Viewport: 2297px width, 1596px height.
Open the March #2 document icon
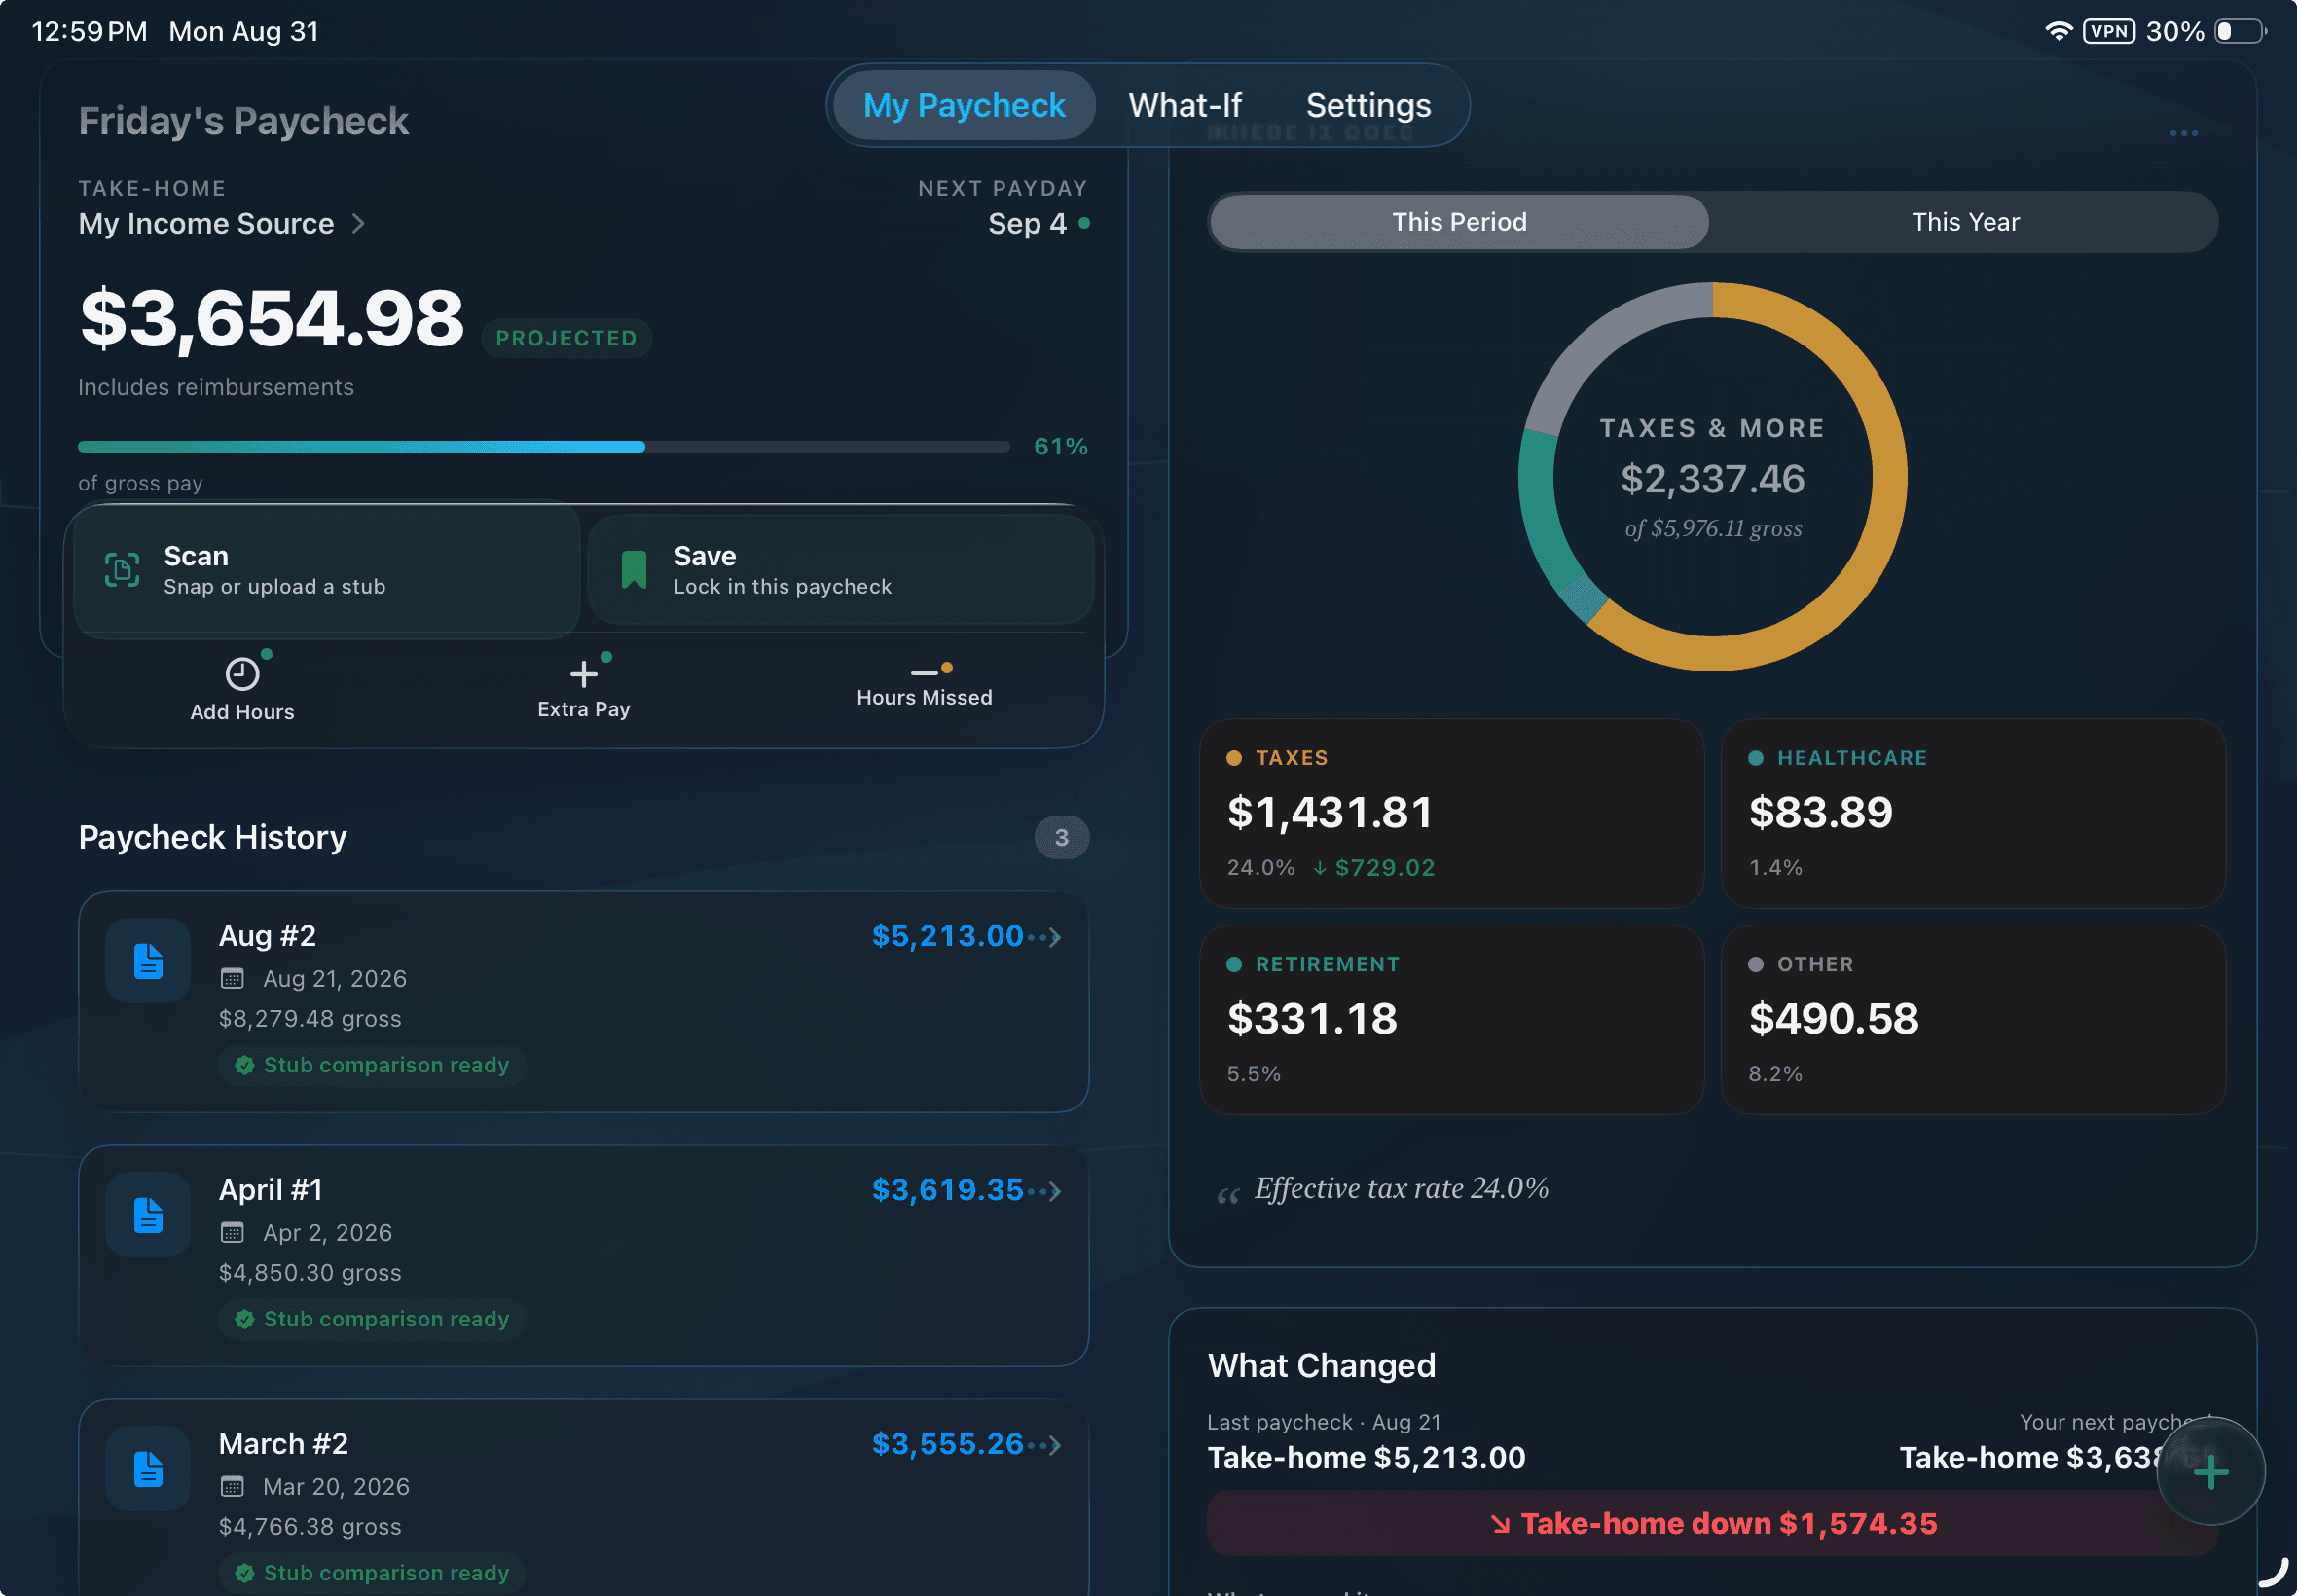coord(148,1469)
